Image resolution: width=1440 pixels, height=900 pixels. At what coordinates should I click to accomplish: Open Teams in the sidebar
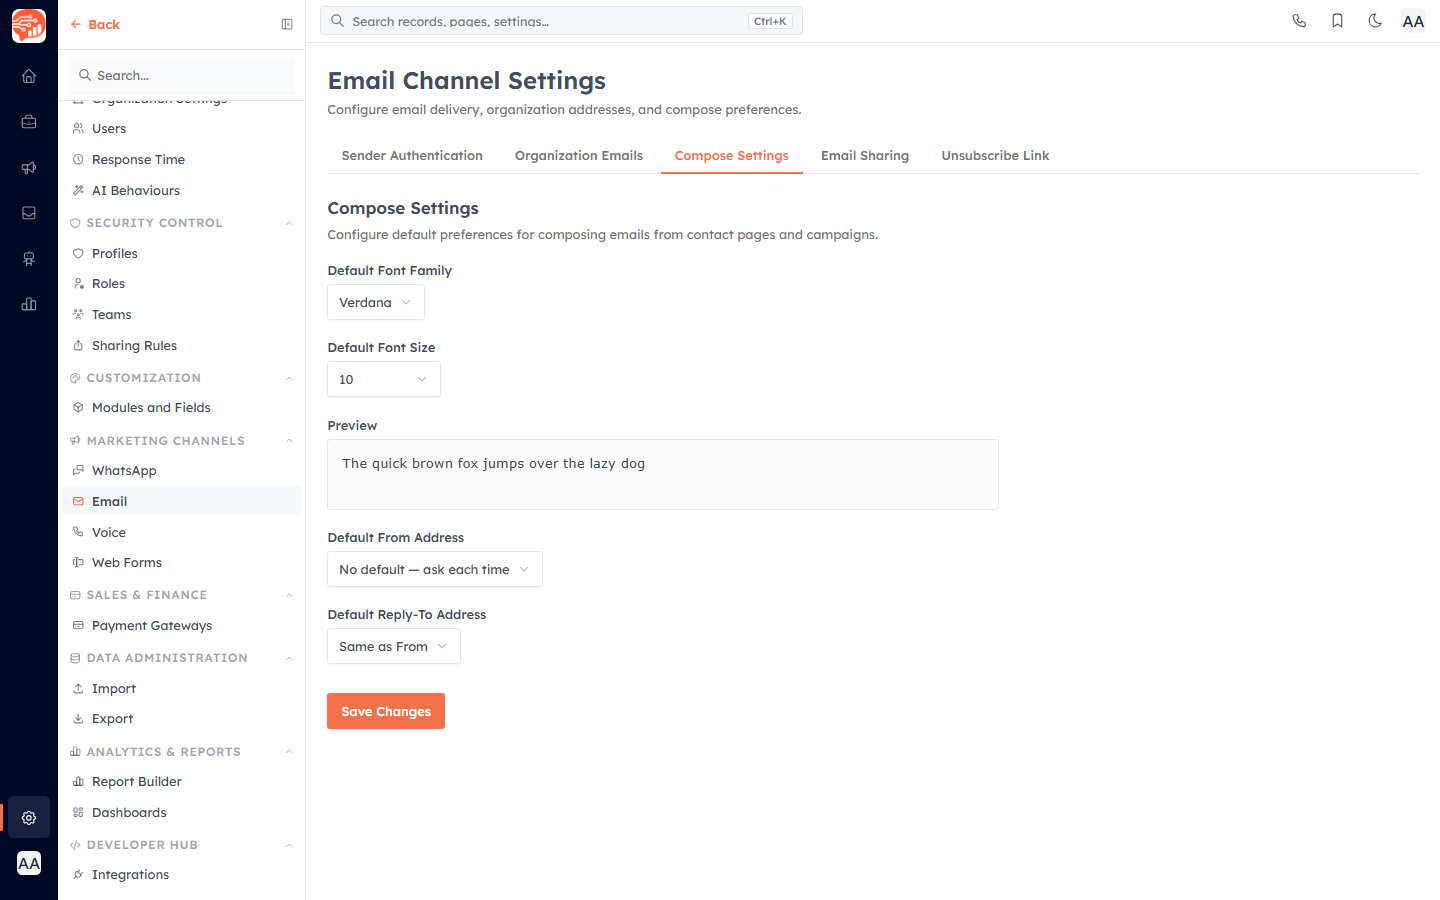[x=181, y=315]
